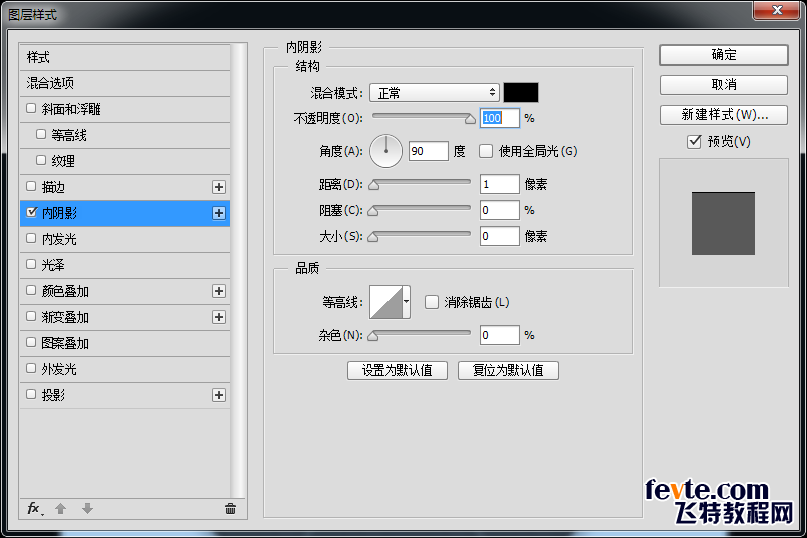Click the styles list vertical scrollbar
Image resolution: width=807 pixels, height=538 pixels.
238,270
